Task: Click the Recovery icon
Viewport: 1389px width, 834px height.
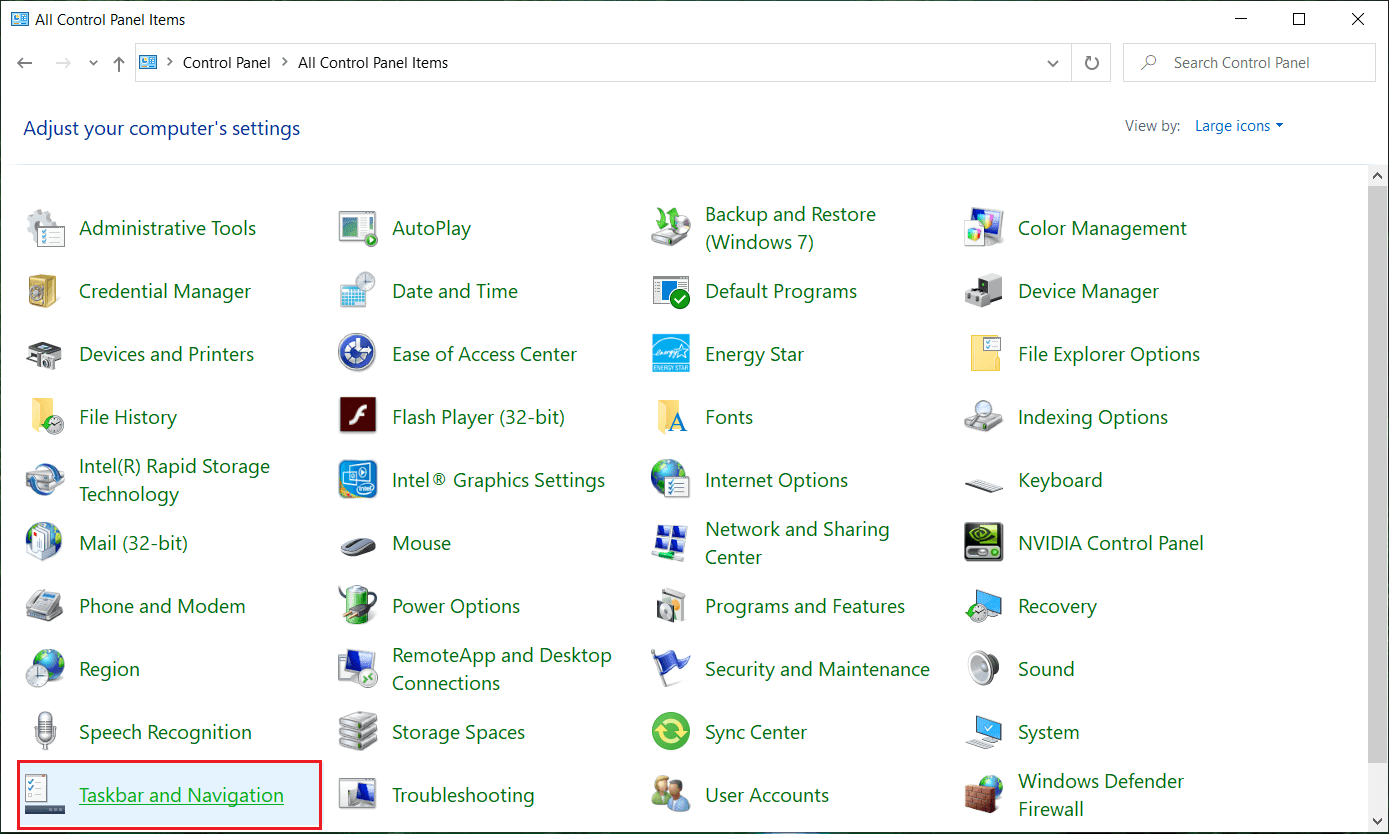Action: pyautogui.click(x=984, y=606)
